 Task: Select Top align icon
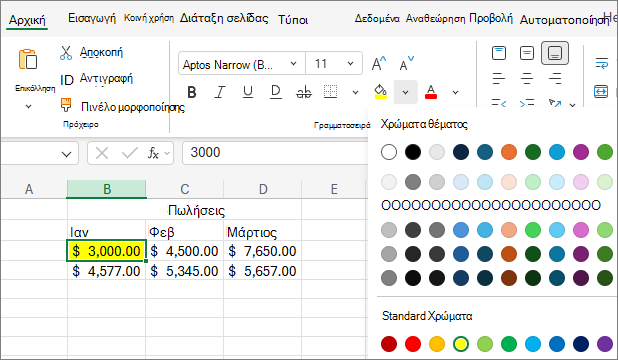tap(499, 52)
